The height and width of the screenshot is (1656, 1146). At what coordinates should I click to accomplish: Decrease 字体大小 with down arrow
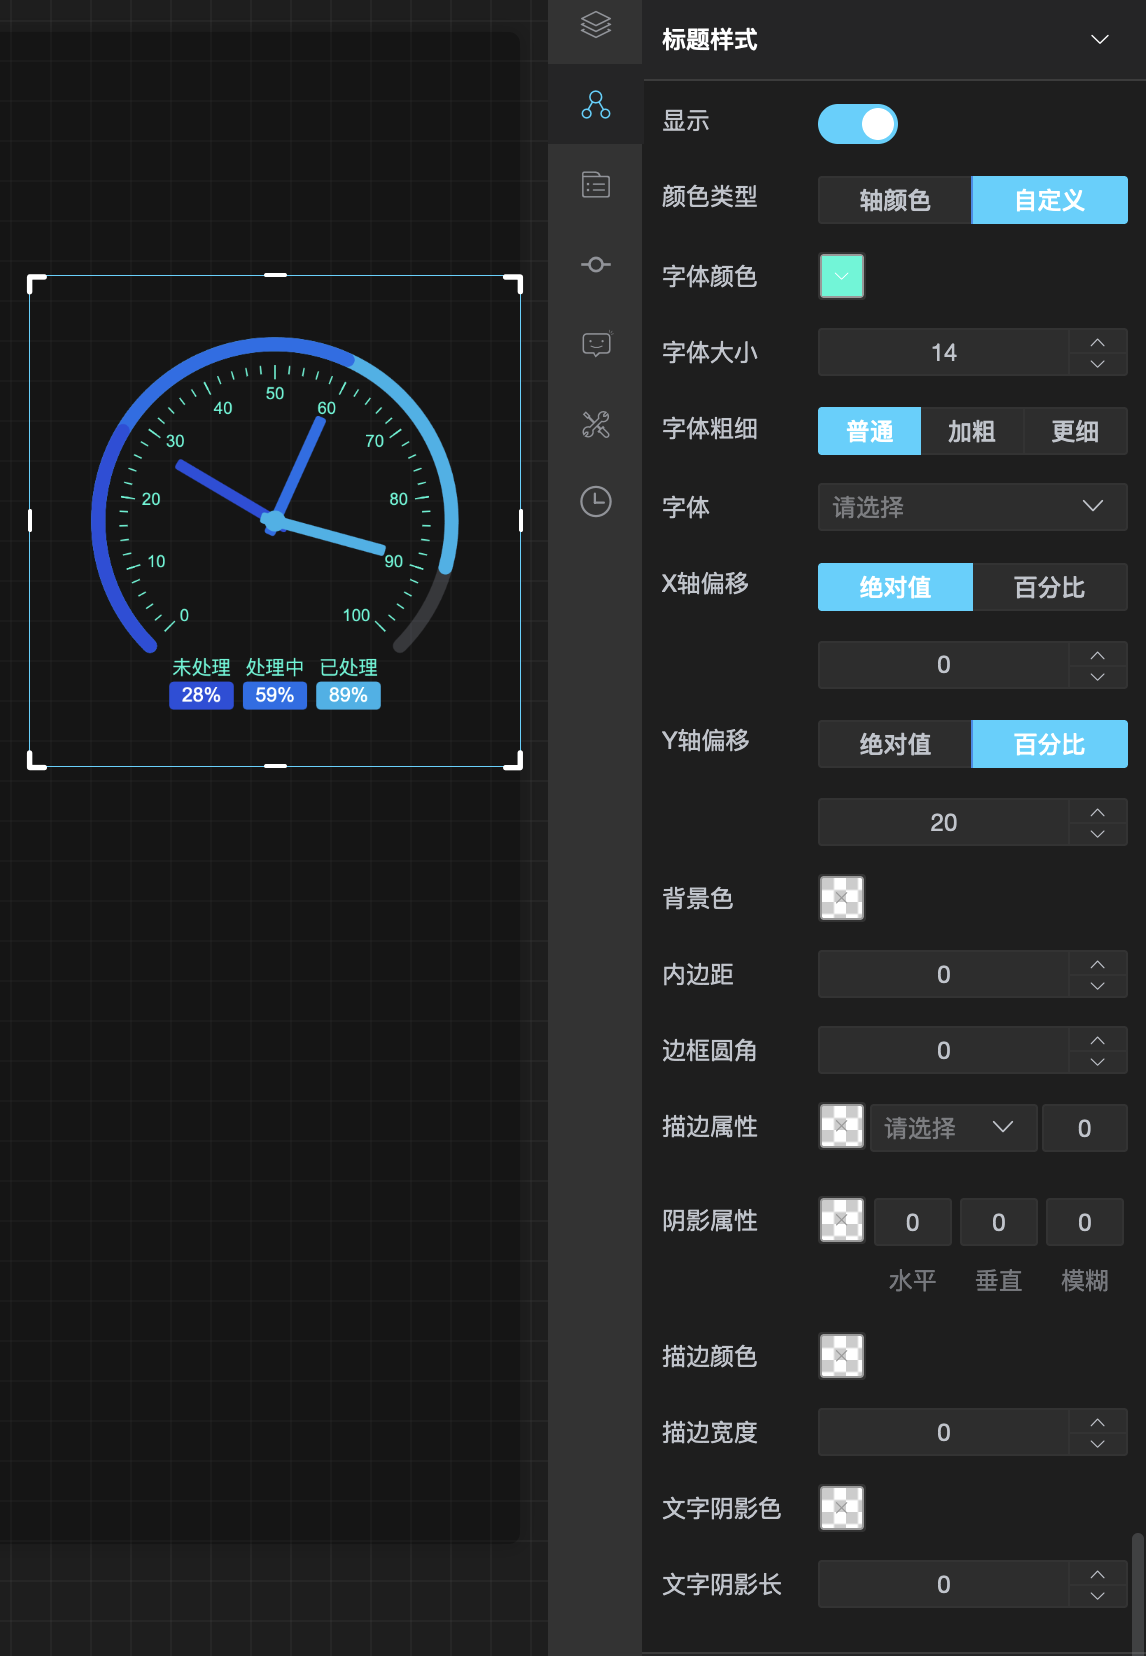click(1098, 364)
